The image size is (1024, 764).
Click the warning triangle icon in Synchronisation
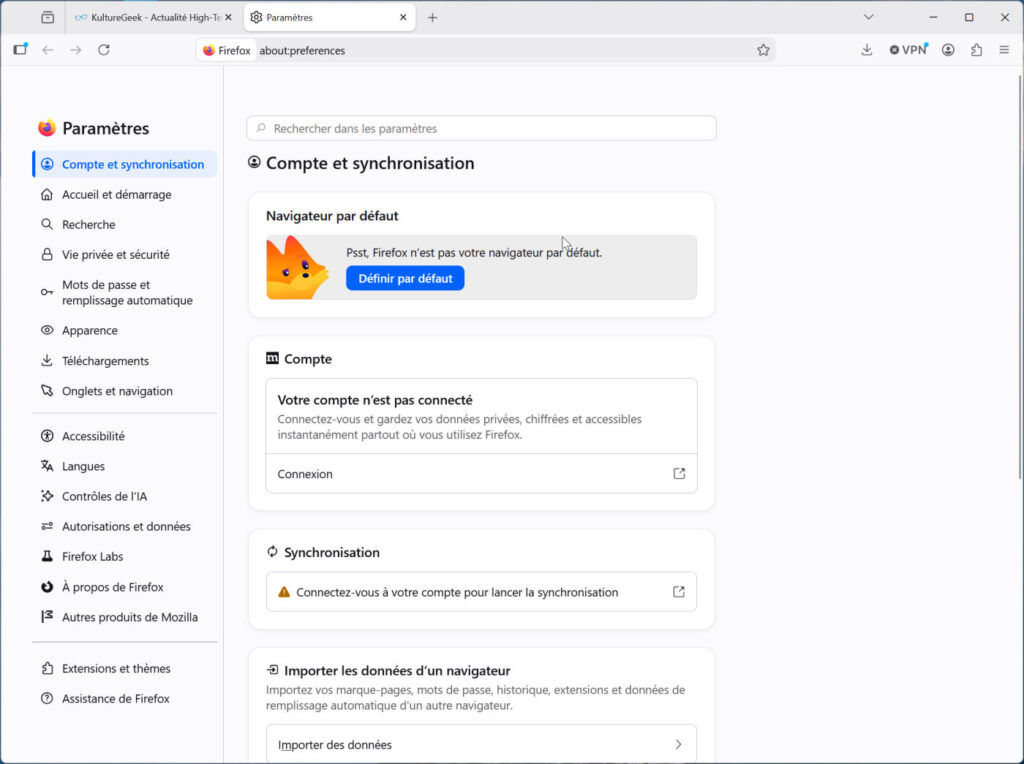pyautogui.click(x=283, y=592)
